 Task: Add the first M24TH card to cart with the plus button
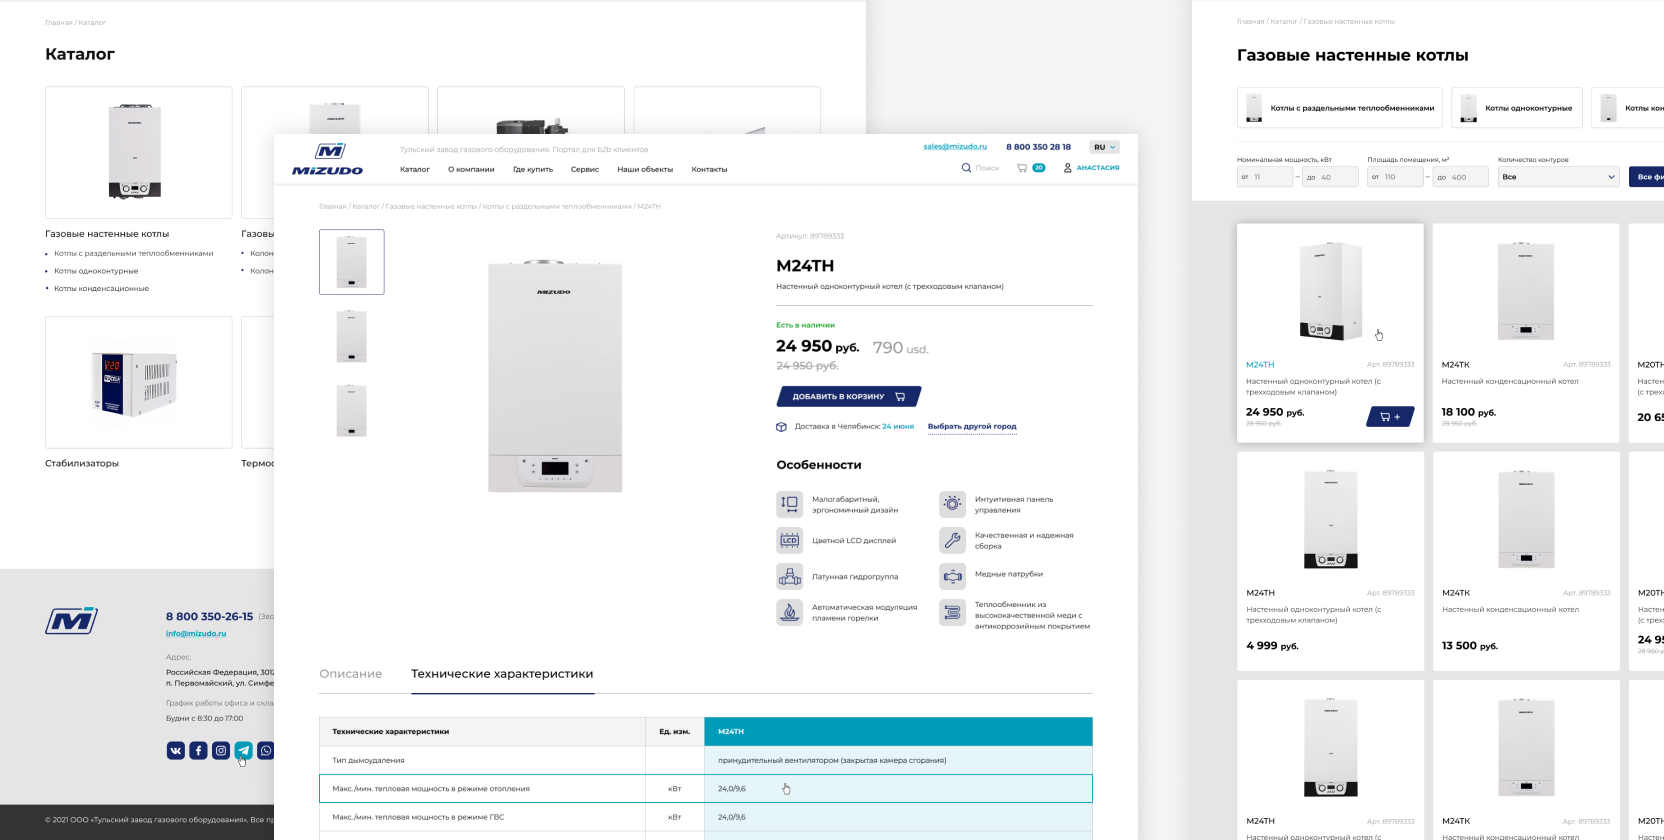pos(1390,417)
